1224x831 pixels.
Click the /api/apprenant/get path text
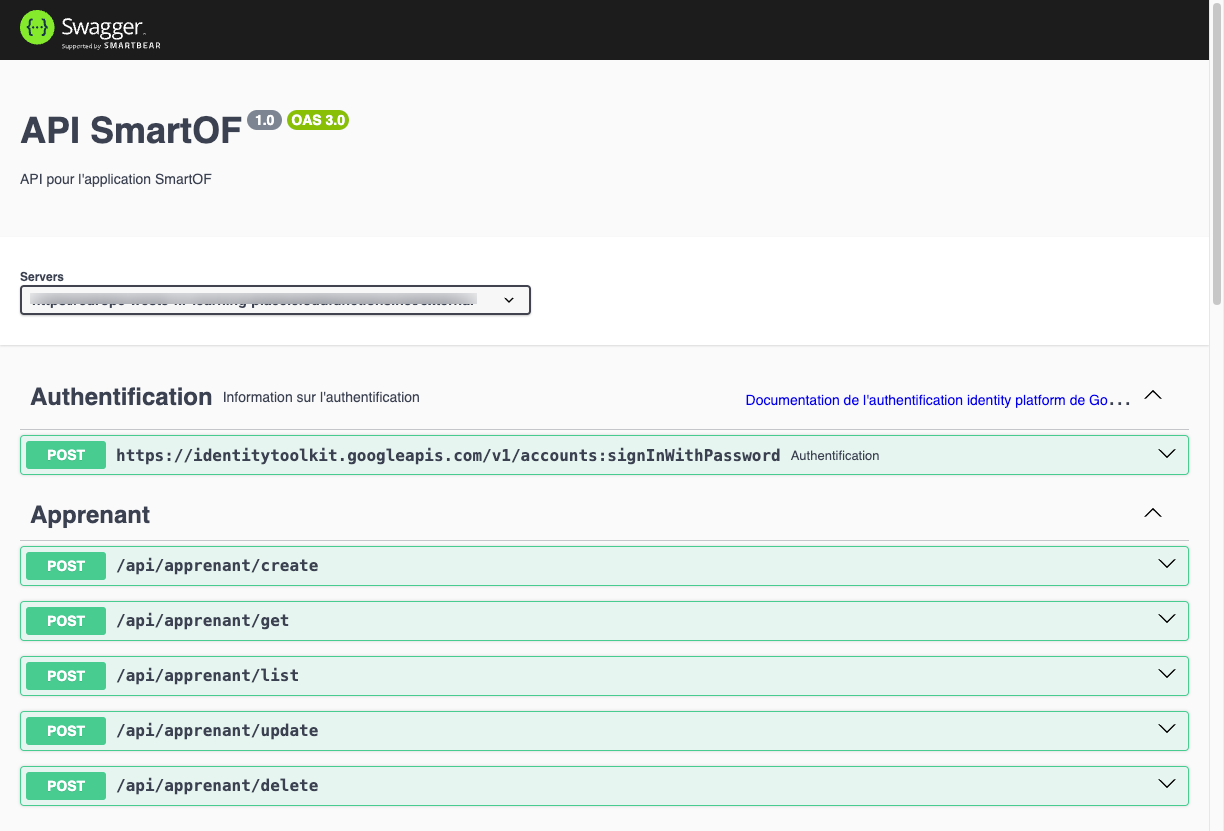click(x=202, y=621)
